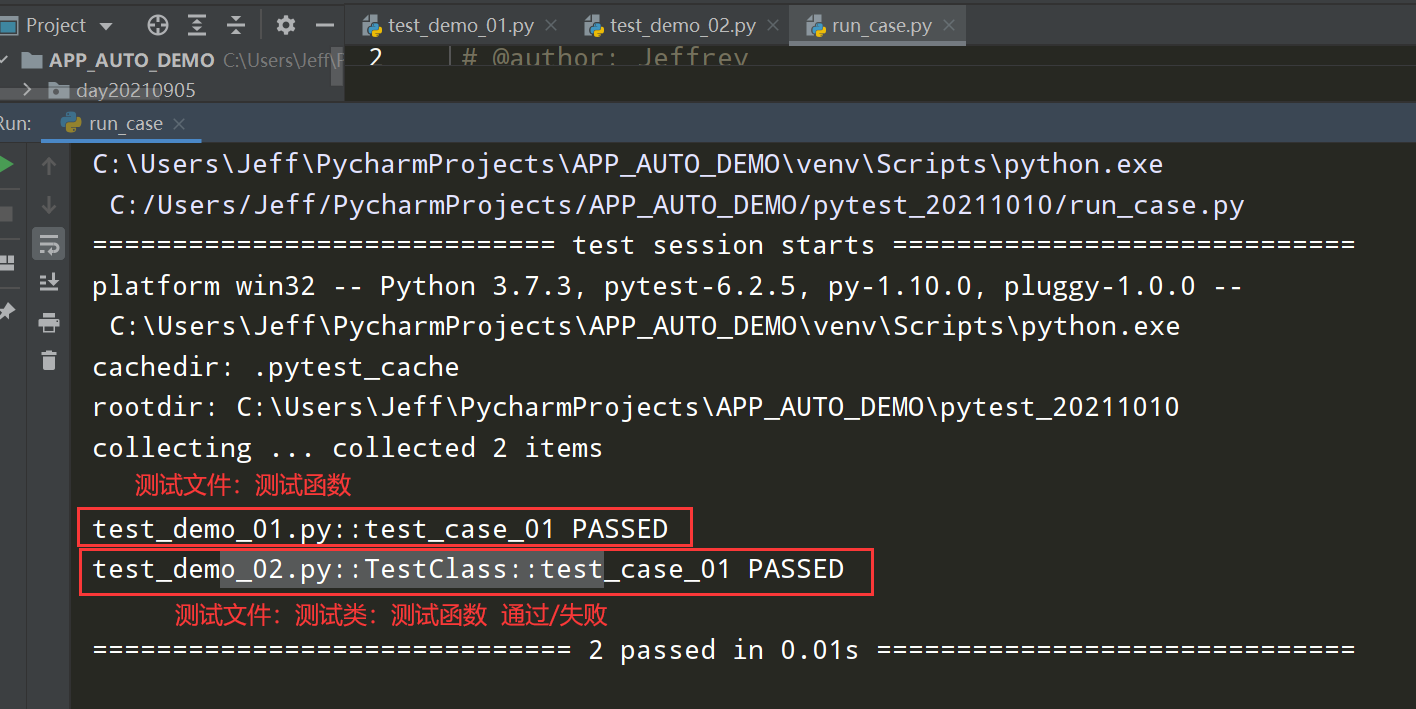Open the Project view dropdown
The image size is (1416, 709).
[106, 26]
